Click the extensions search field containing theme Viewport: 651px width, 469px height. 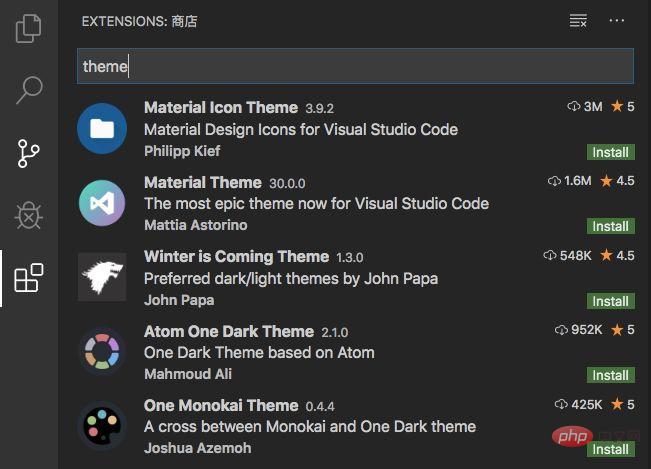coord(355,67)
